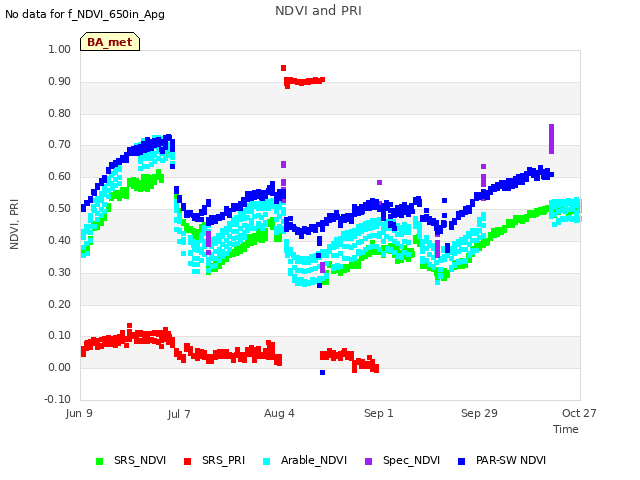Select the Arable_NDVI legend label

click(314, 460)
